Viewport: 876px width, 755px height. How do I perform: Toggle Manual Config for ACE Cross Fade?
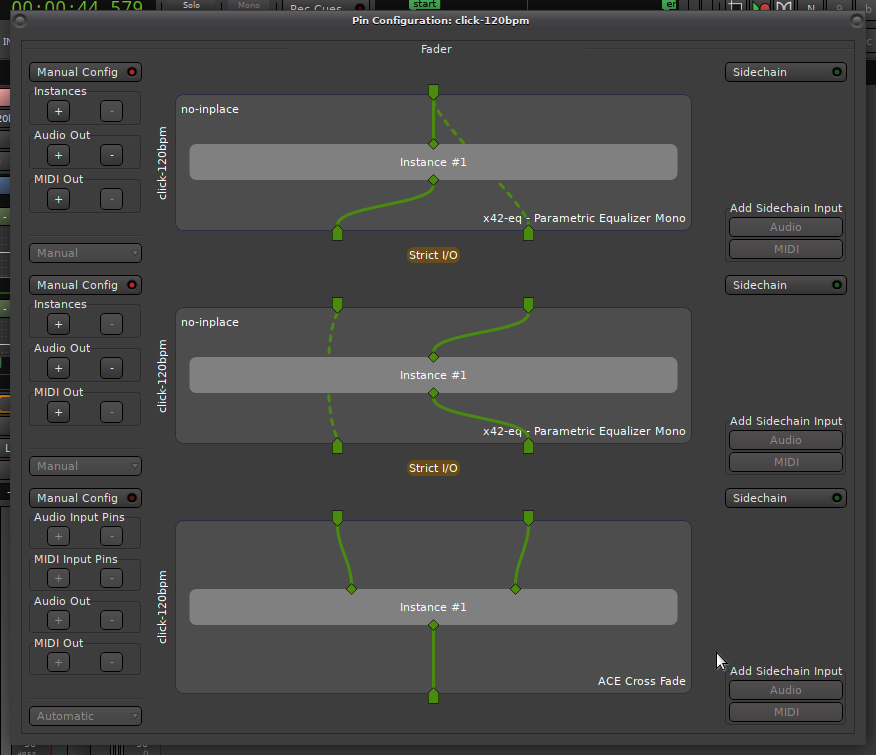coord(85,498)
